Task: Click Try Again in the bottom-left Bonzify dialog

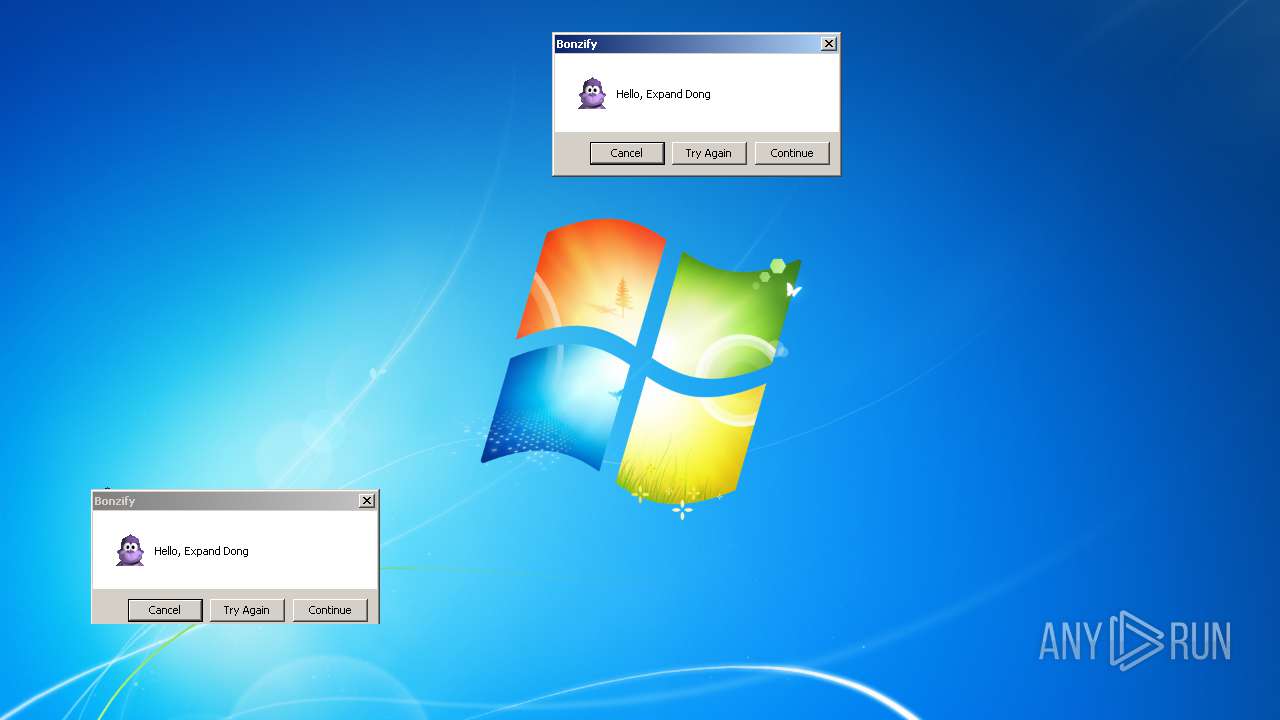Action: pos(247,610)
